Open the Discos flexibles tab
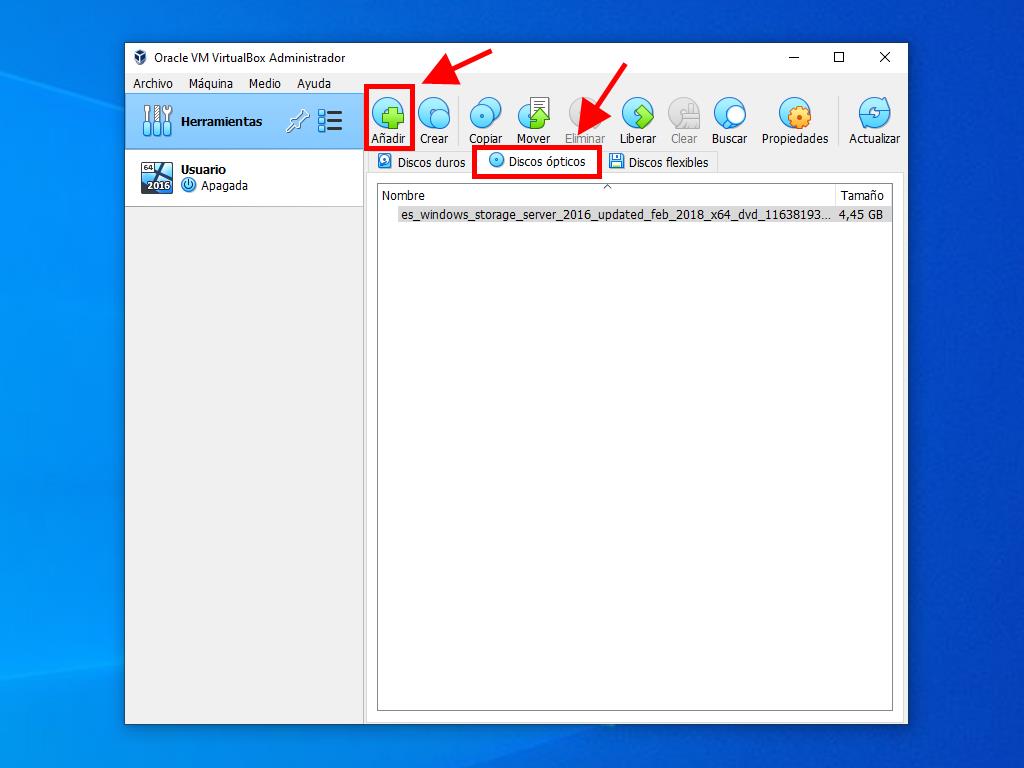 click(x=658, y=162)
